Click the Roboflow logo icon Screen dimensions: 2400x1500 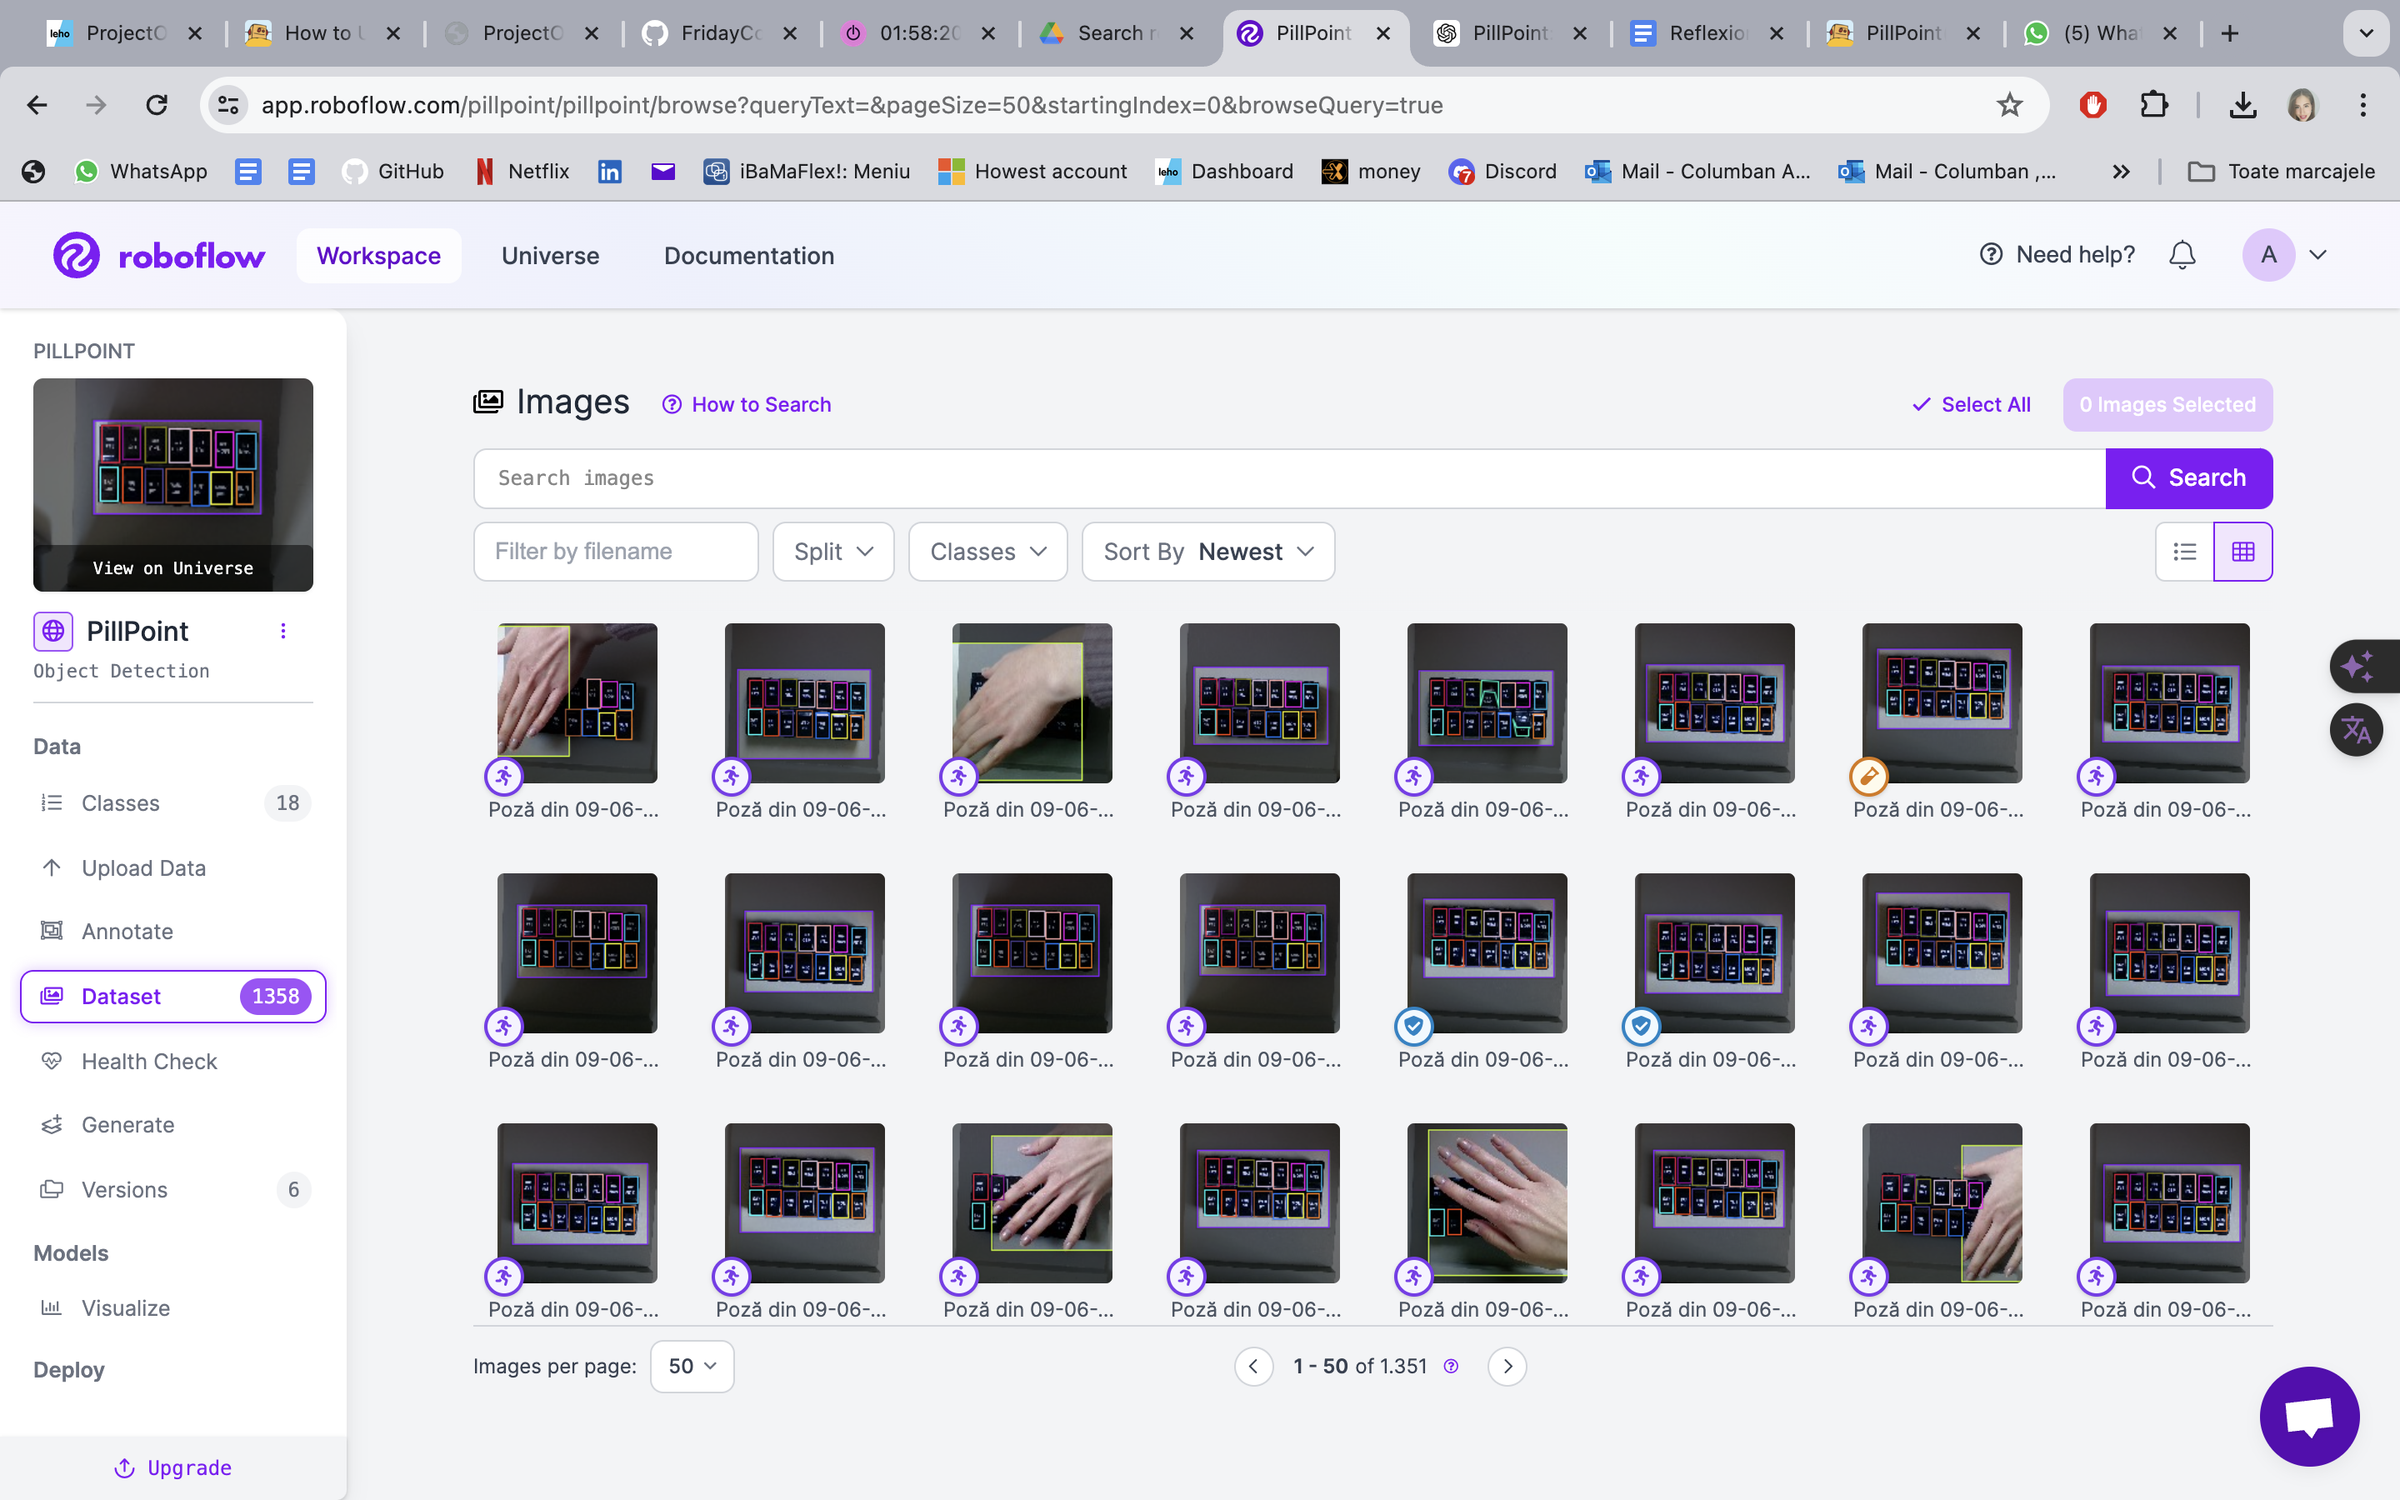click(x=76, y=256)
